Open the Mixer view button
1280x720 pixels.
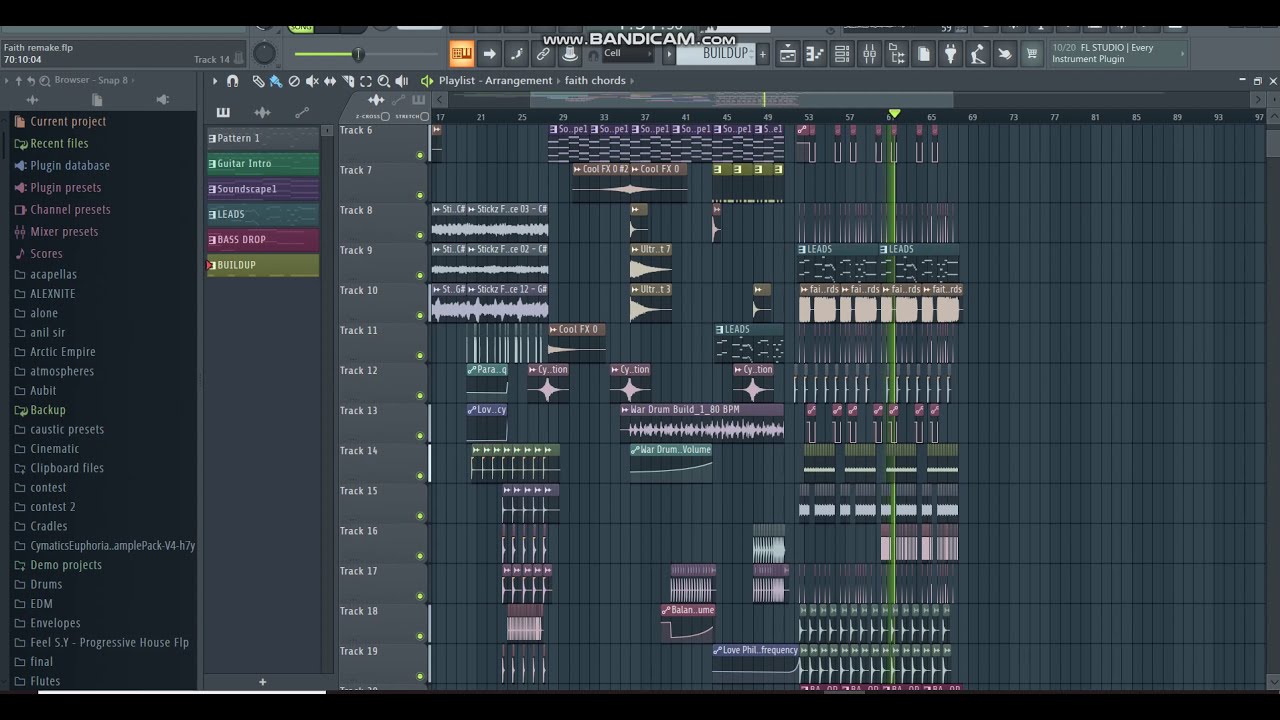869,55
